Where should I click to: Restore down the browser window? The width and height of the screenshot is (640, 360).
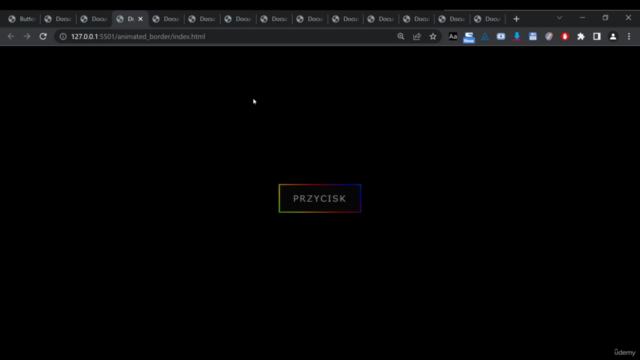pyautogui.click(x=605, y=18)
